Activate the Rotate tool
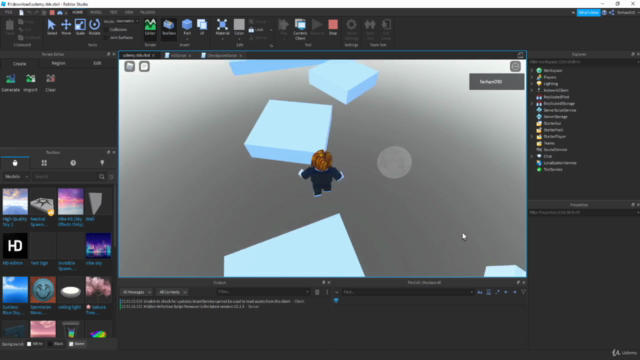The height and width of the screenshot is (360, 640). (94, 27)
